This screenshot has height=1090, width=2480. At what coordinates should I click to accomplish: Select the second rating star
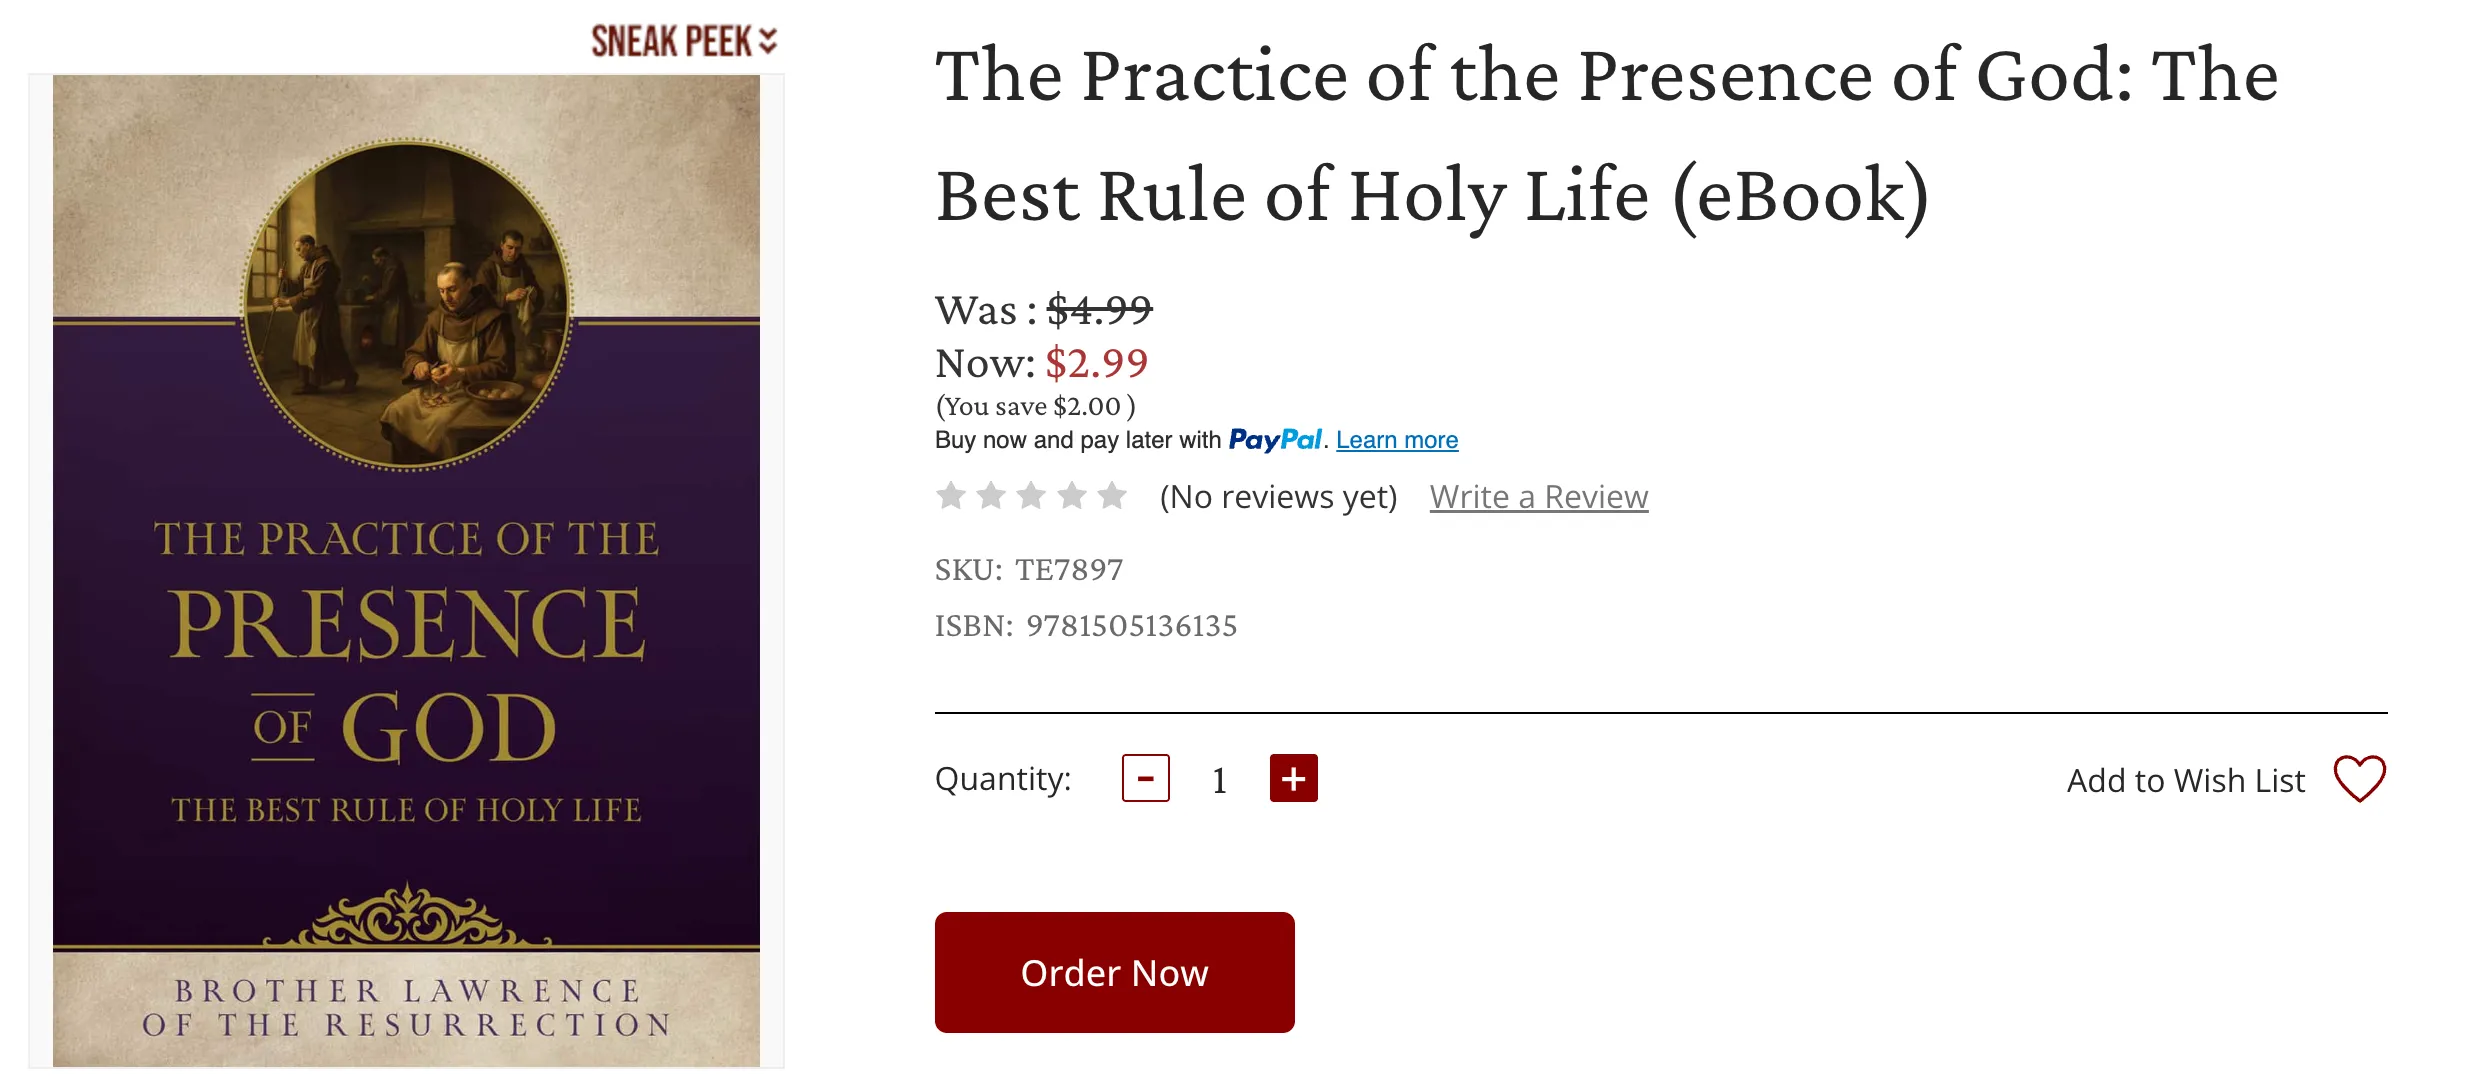991,495
